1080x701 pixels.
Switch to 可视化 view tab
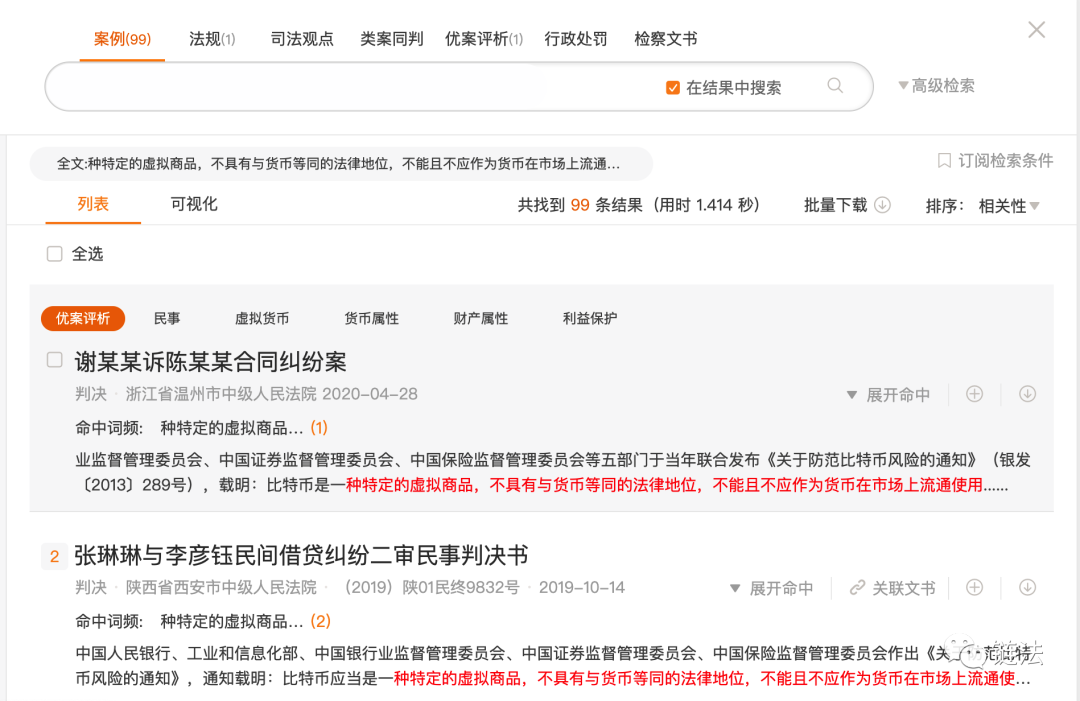pyautogui.click(x=194, y=204)
